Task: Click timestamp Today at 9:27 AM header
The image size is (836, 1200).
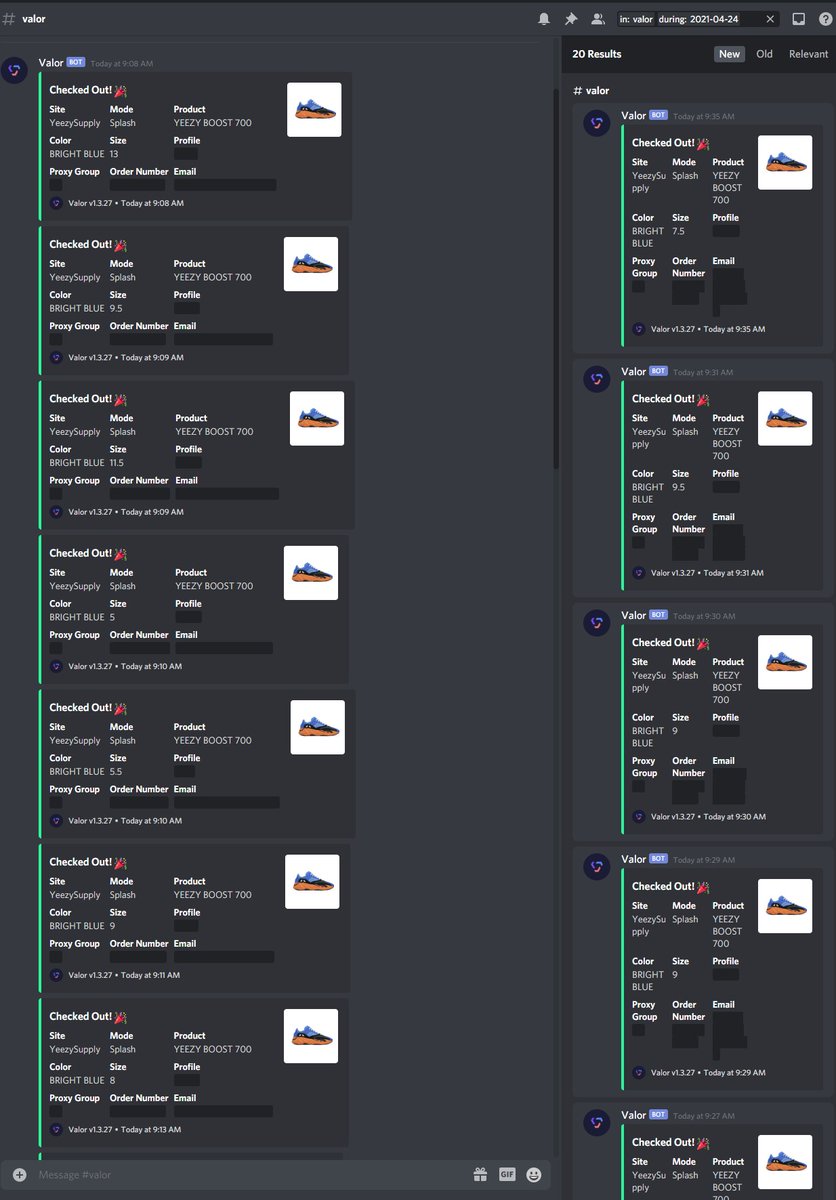Action: [x=704, y=1116]
